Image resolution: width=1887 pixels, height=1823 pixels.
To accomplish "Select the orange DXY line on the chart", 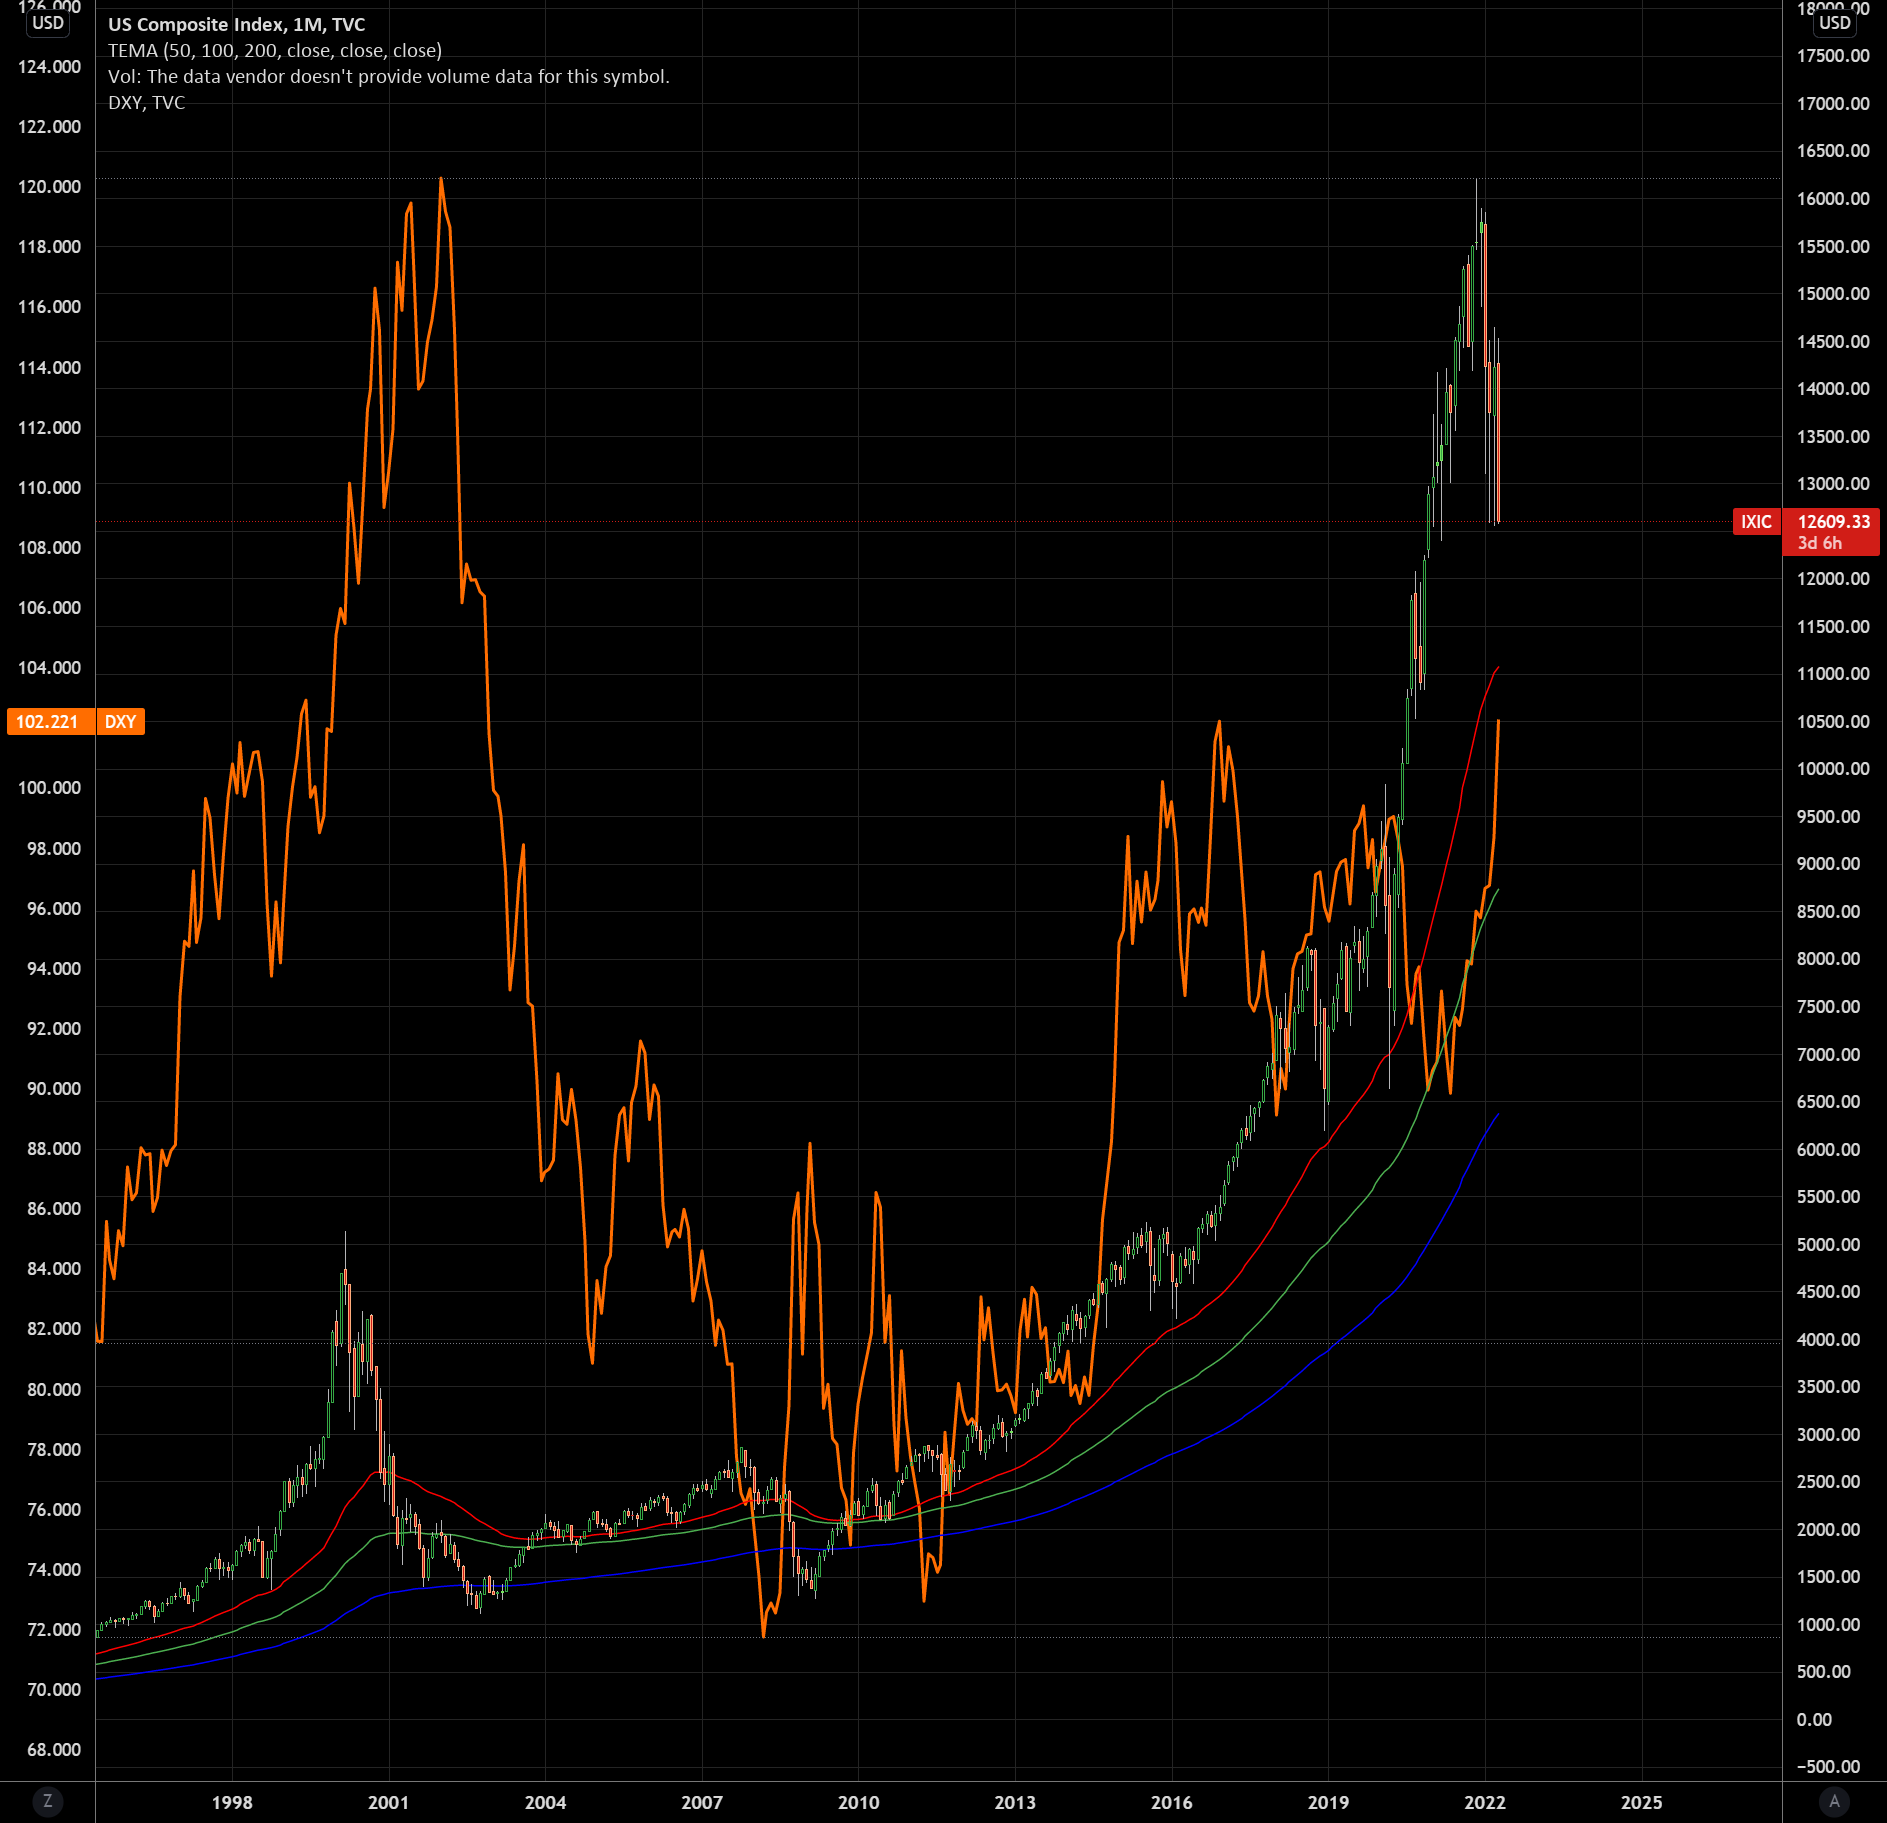I will point(440,180).
